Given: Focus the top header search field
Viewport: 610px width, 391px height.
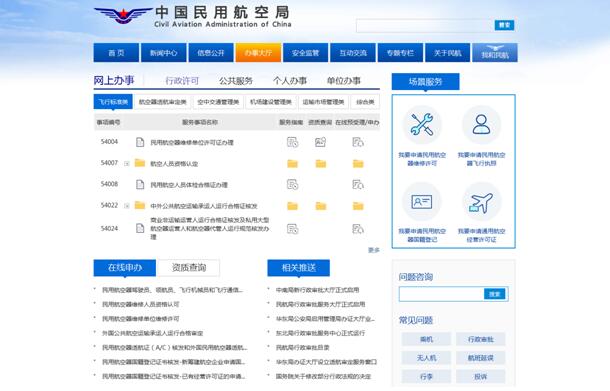Looking at the screenshot, I should pos(425,25).
